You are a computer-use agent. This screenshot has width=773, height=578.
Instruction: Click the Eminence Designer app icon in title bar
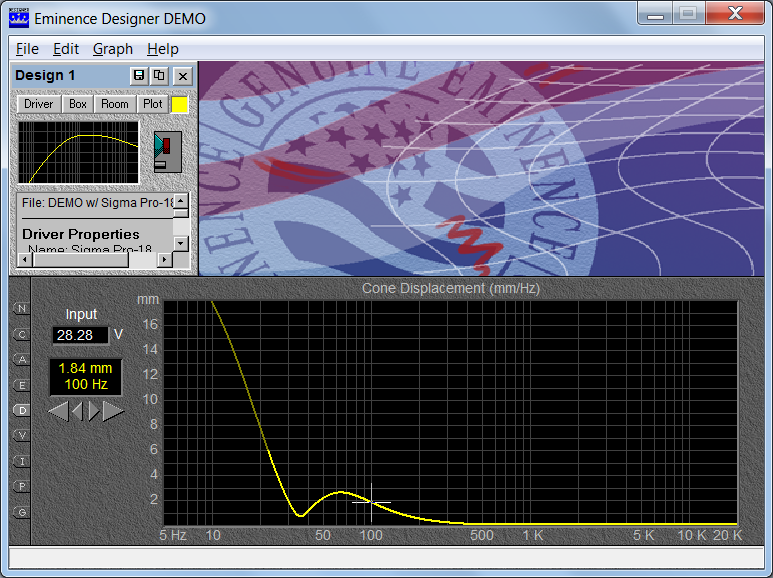coord(19,18)
